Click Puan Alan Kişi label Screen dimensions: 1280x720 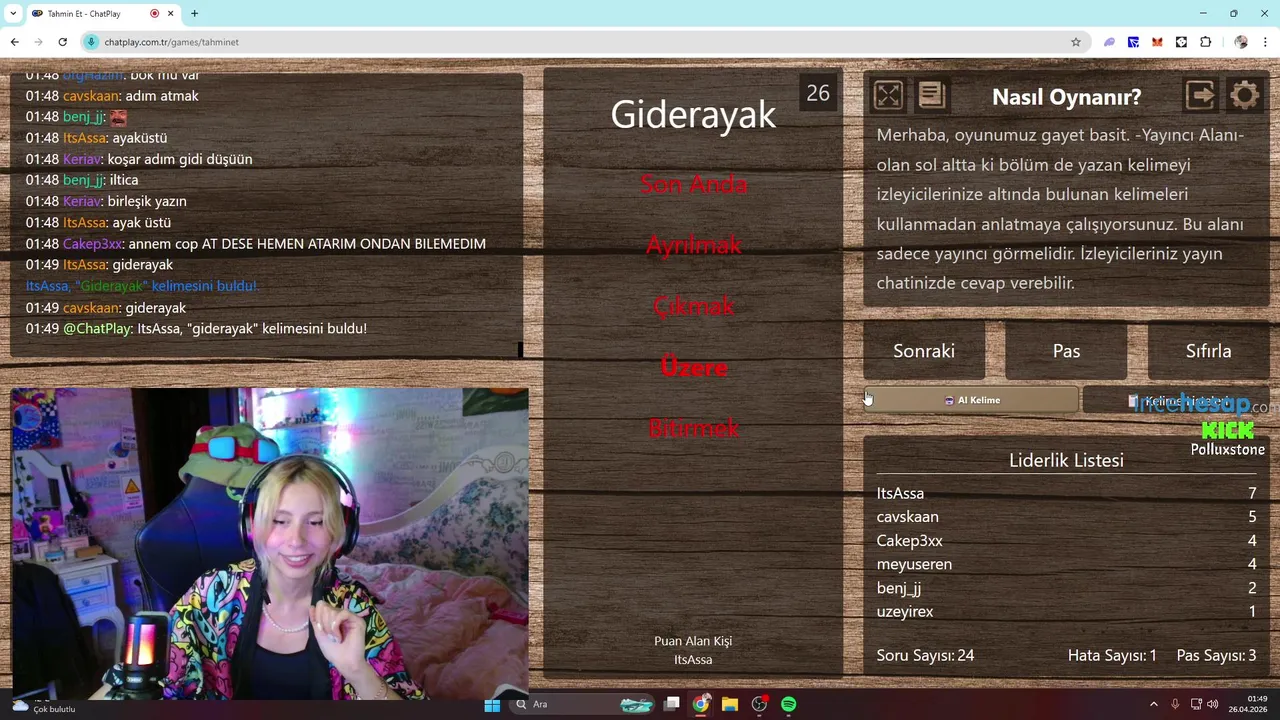click(693, 641)
